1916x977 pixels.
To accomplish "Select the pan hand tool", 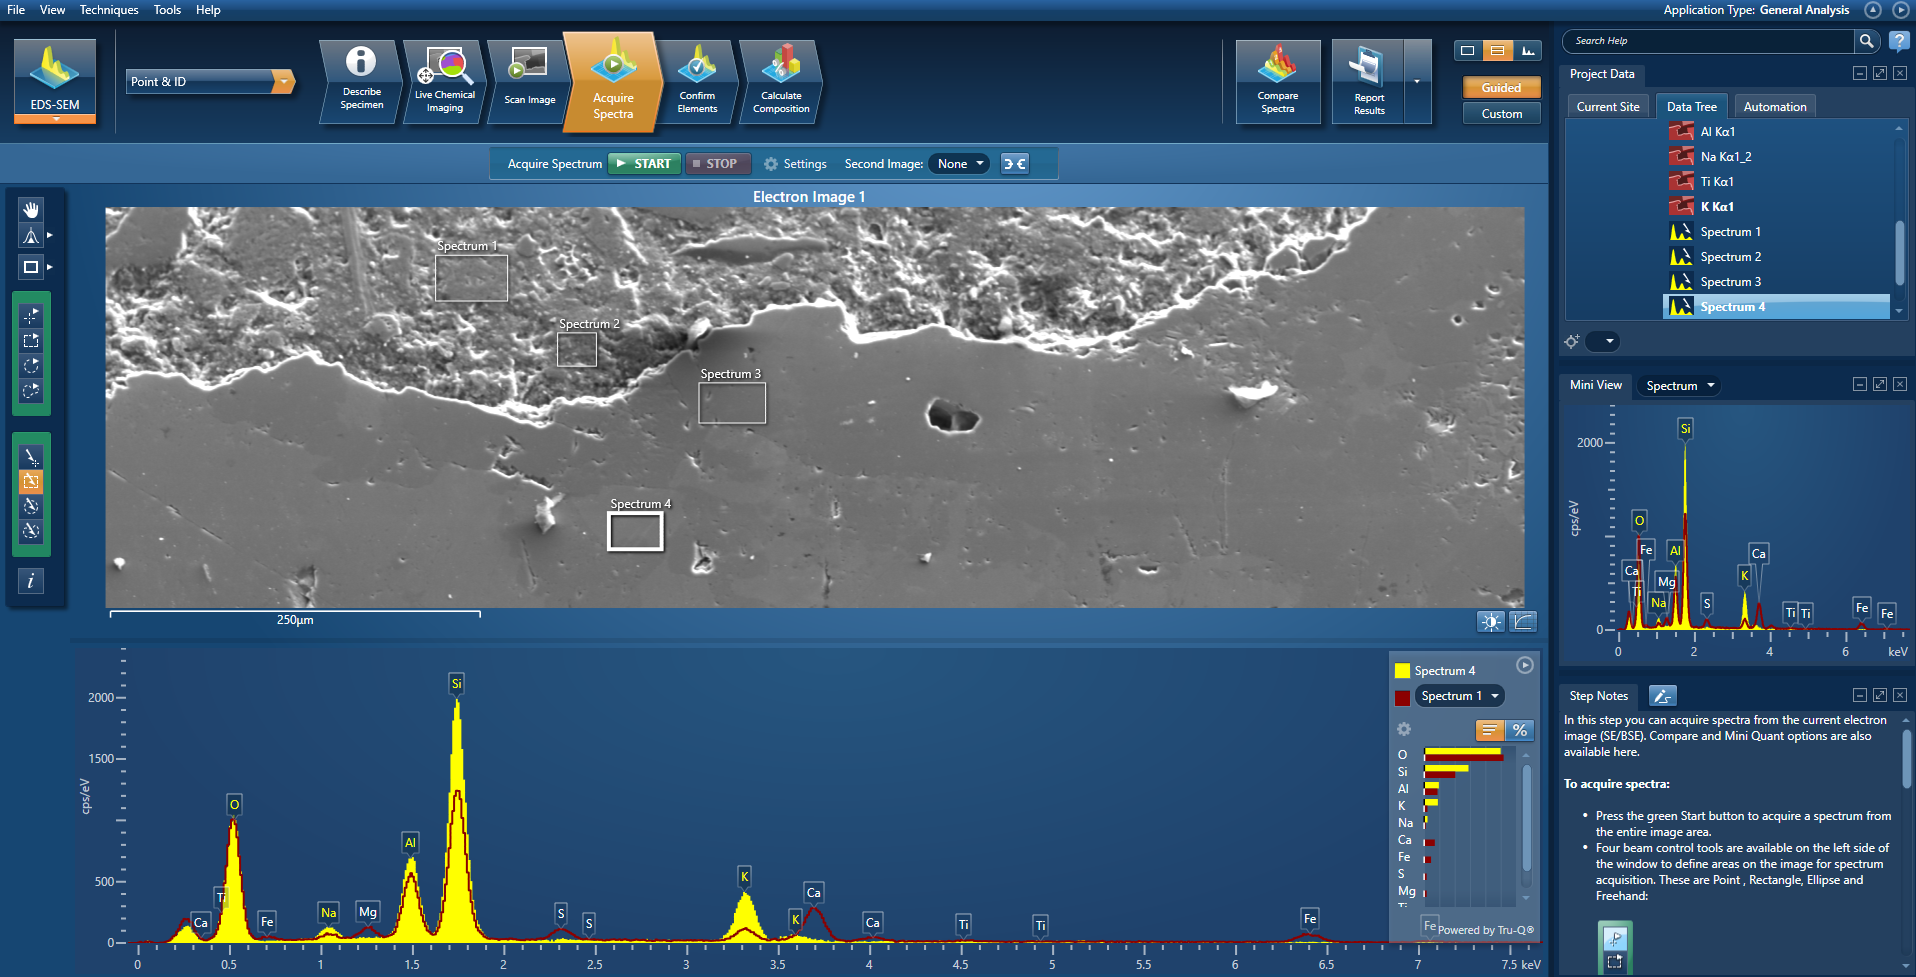I will (31, 209).
